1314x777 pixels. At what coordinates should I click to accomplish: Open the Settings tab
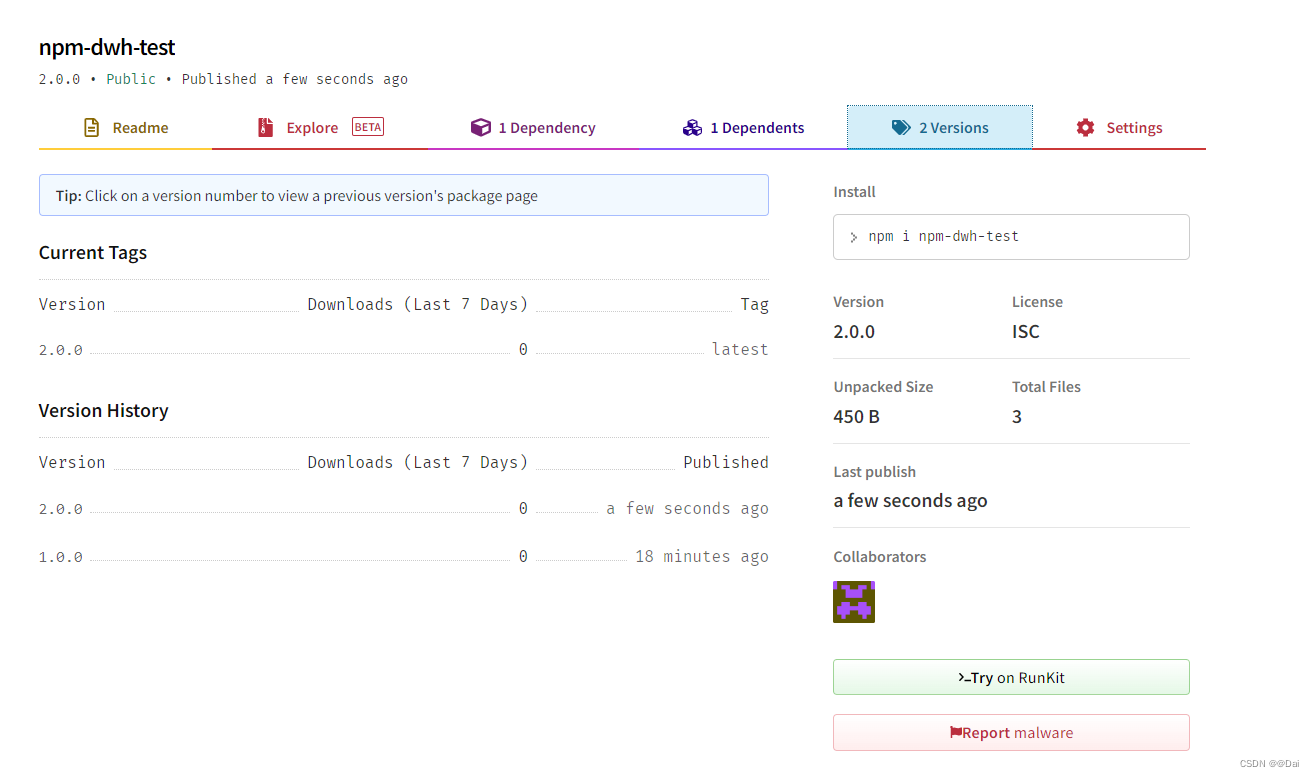click(x=1119, y=128)
